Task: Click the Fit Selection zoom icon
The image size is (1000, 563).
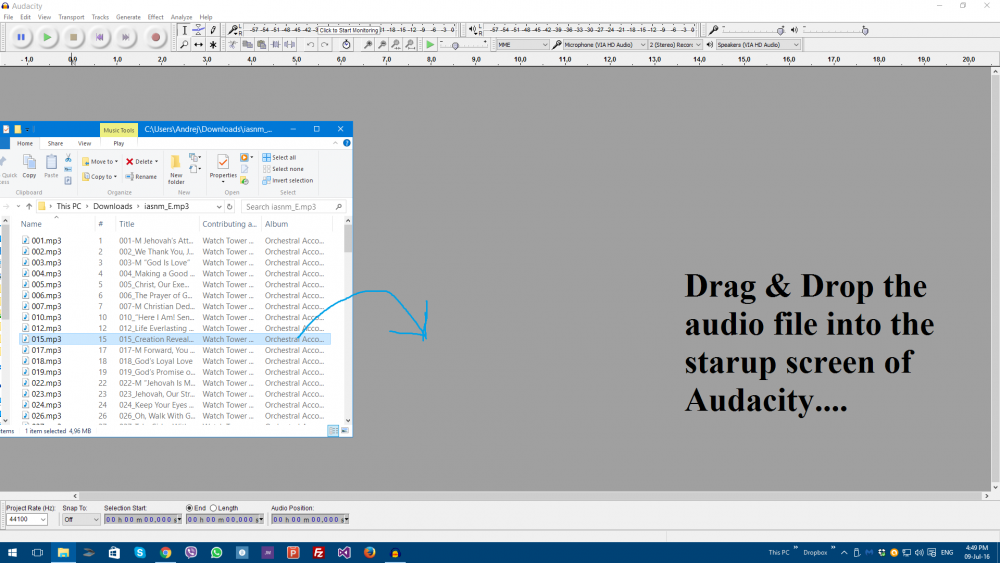Action: (396, 45)
